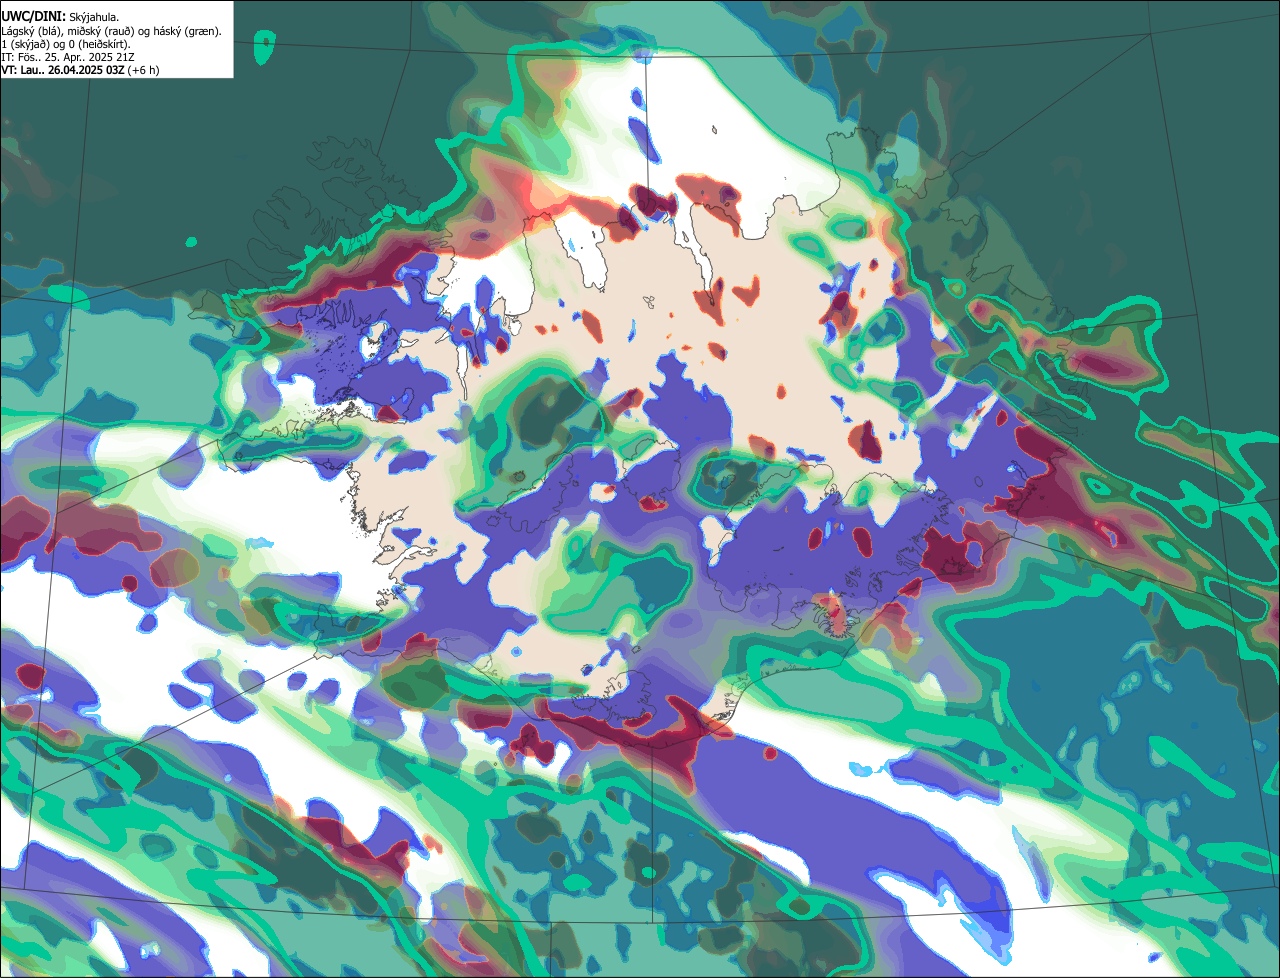
Task: Click the forecast offset '(+6 h)'
Action: (x=143, y=70)
